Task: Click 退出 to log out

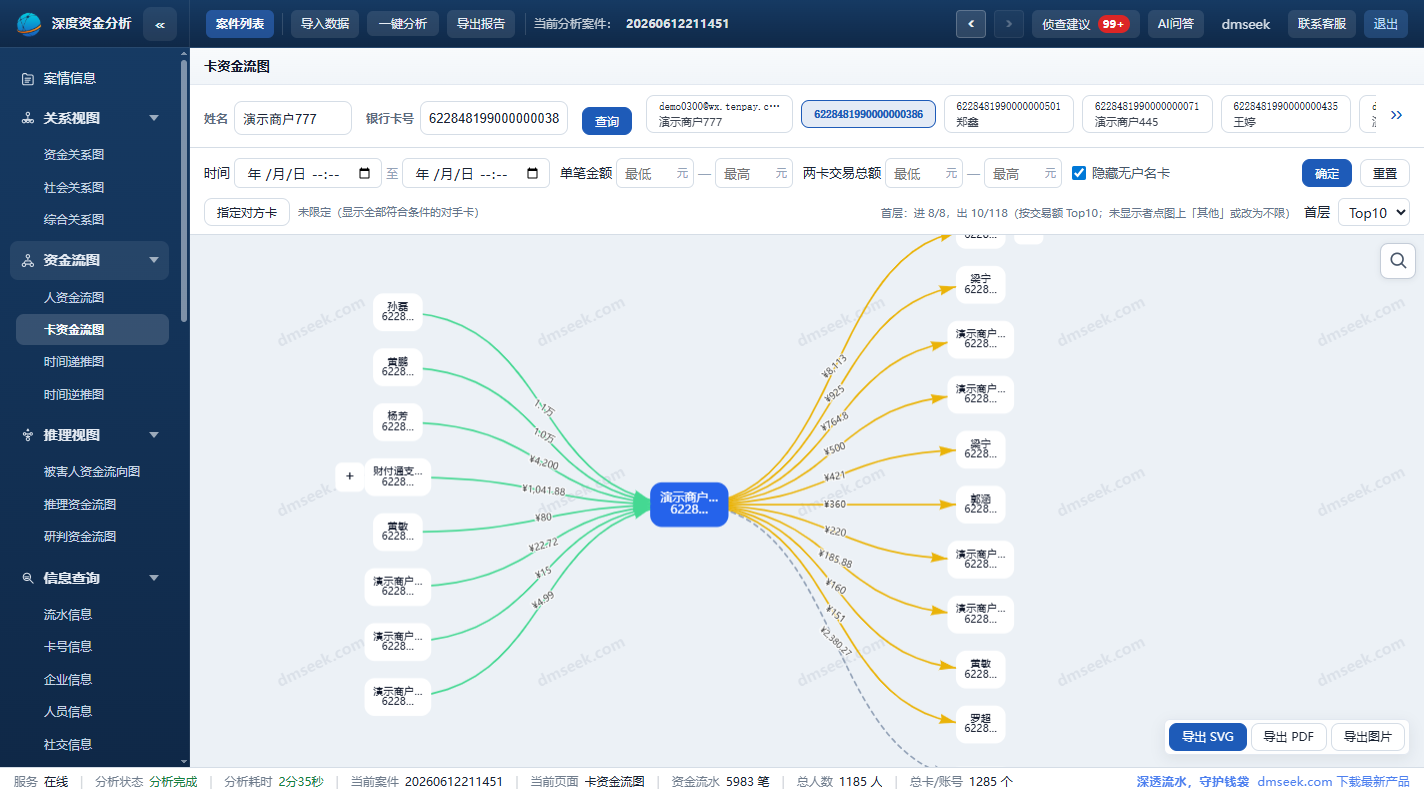Action: pos(1386,24)
